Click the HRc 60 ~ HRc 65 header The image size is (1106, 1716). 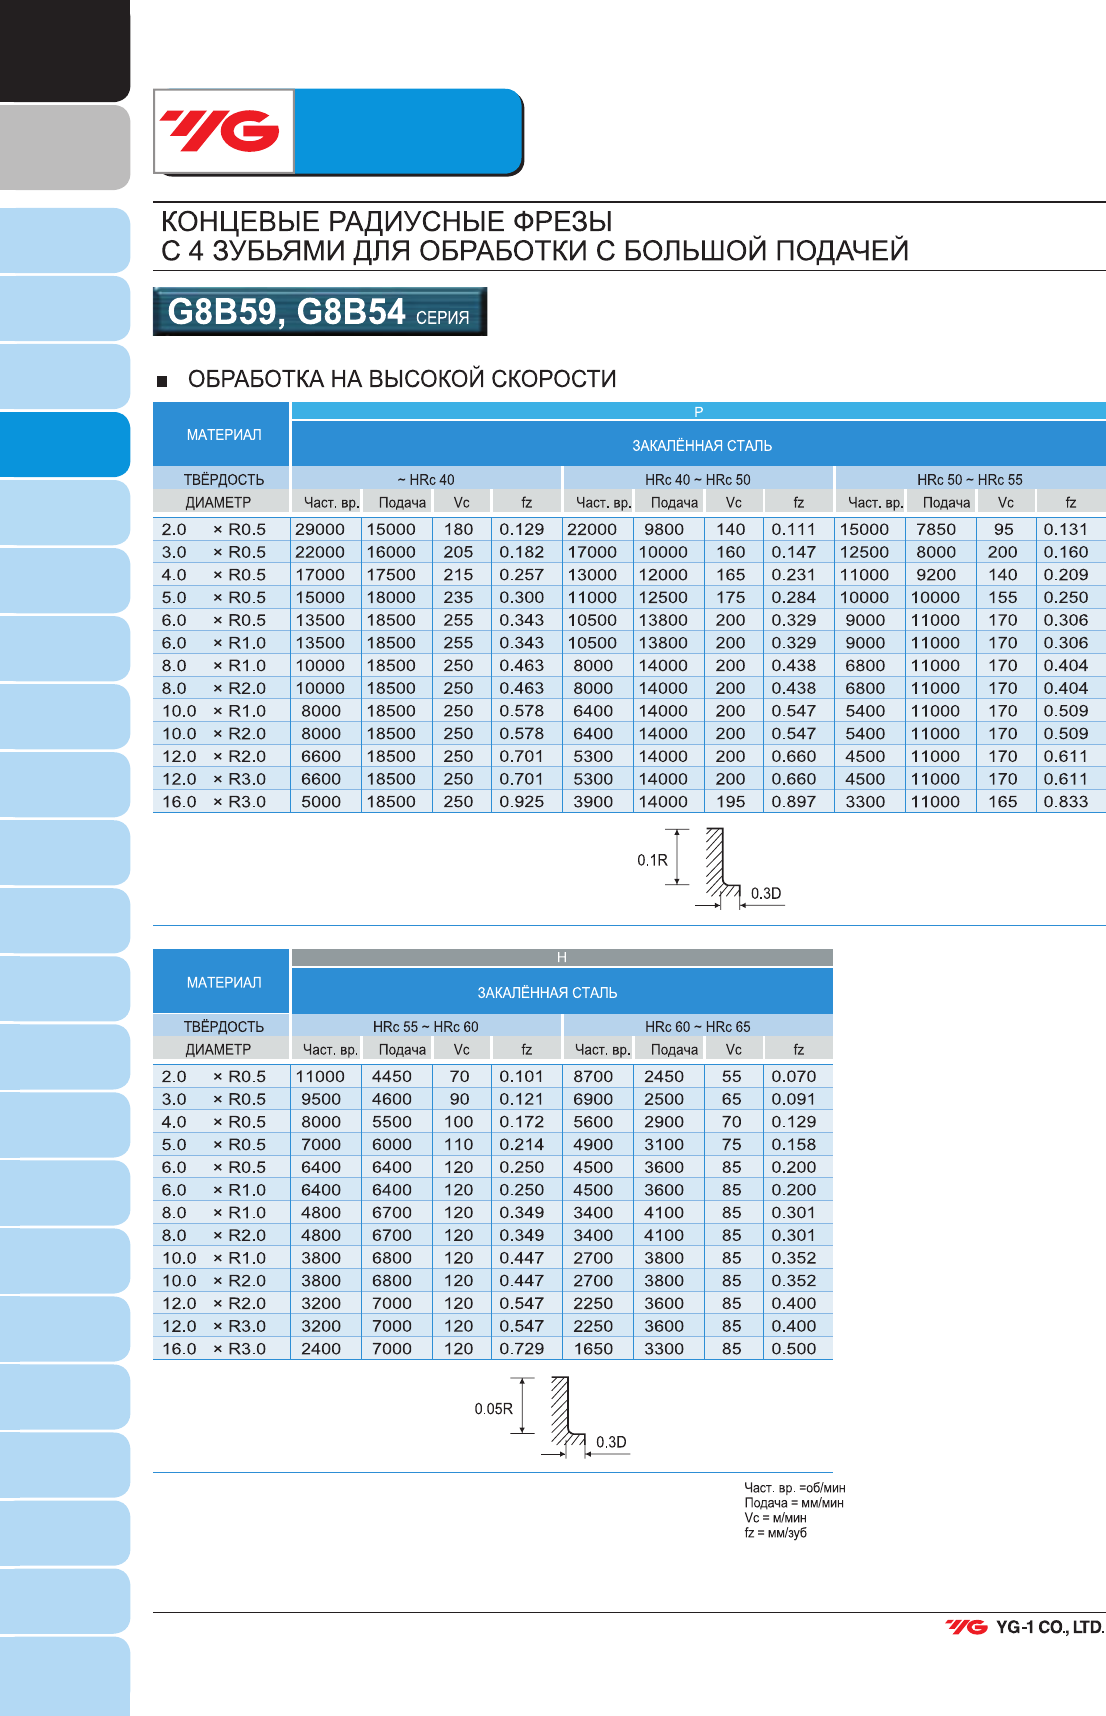click(x=698, y=1026)
